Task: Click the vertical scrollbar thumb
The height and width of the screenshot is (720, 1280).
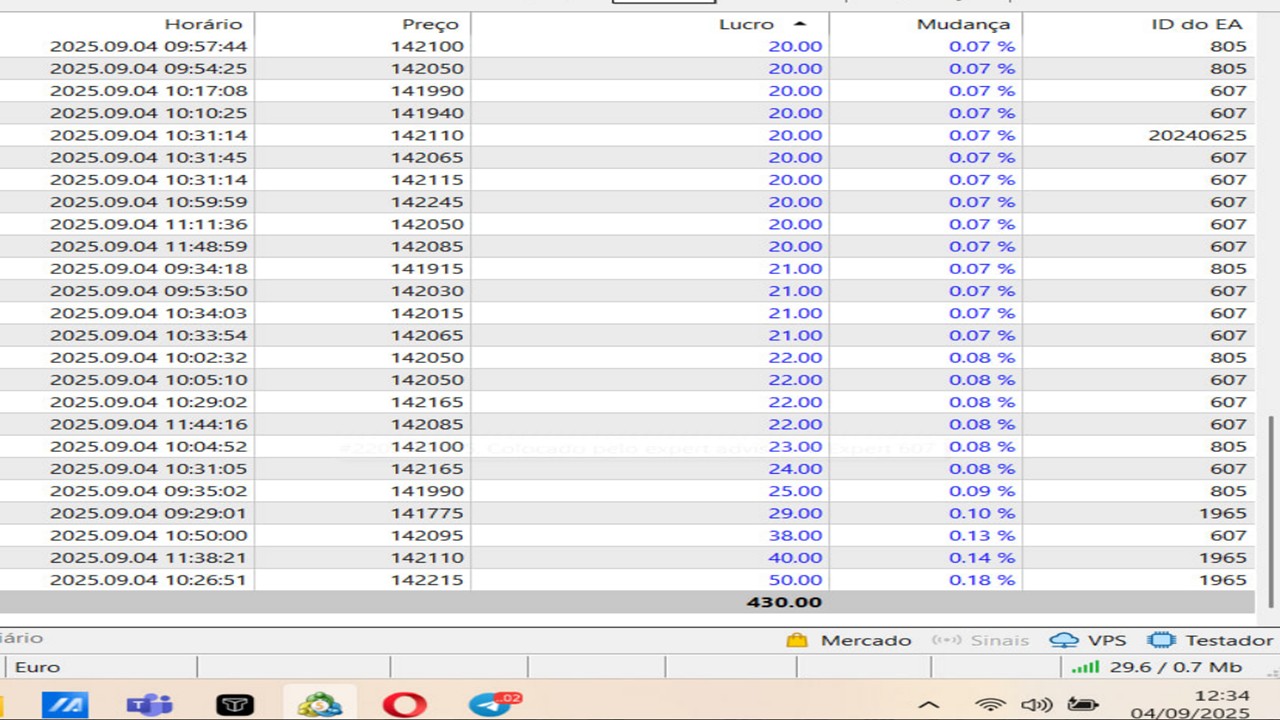Action: (1272, 510)
